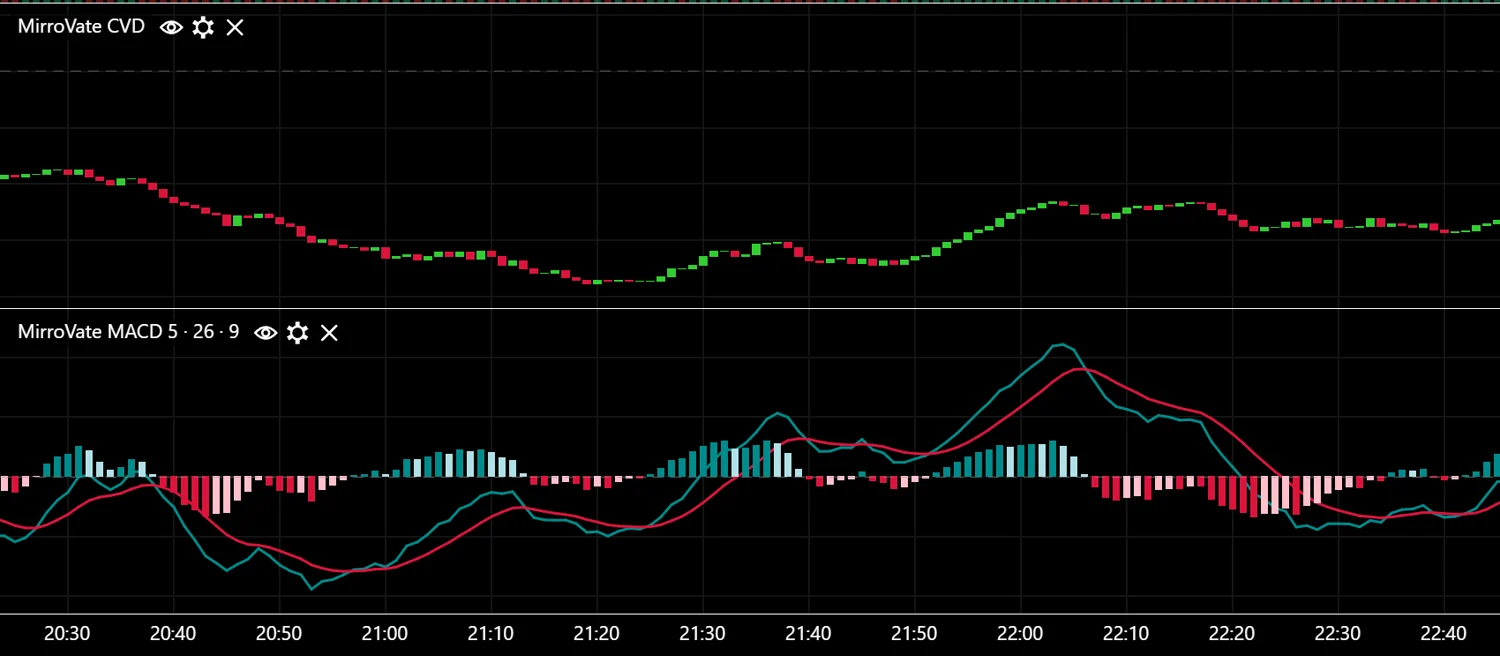Click the MirroVate MACD 5 · 26 · 9 title

[x=128, y=332]
